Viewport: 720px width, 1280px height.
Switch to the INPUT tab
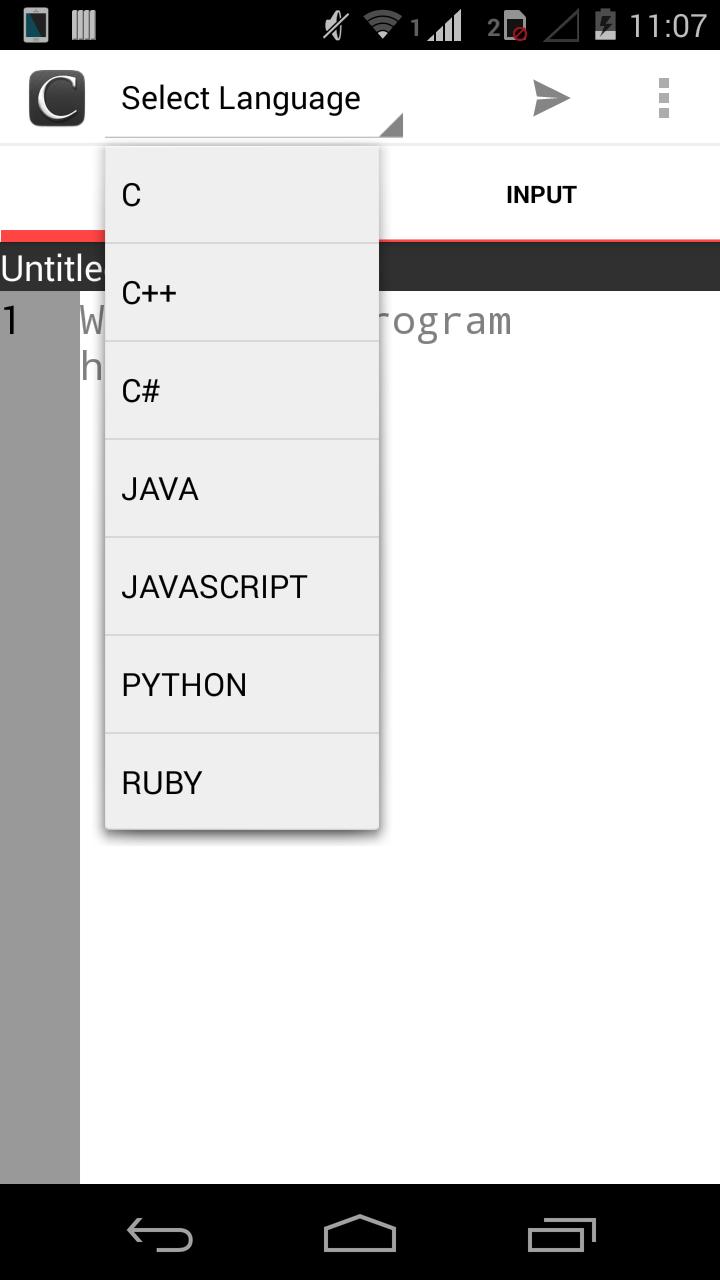(x=541, y=194)
